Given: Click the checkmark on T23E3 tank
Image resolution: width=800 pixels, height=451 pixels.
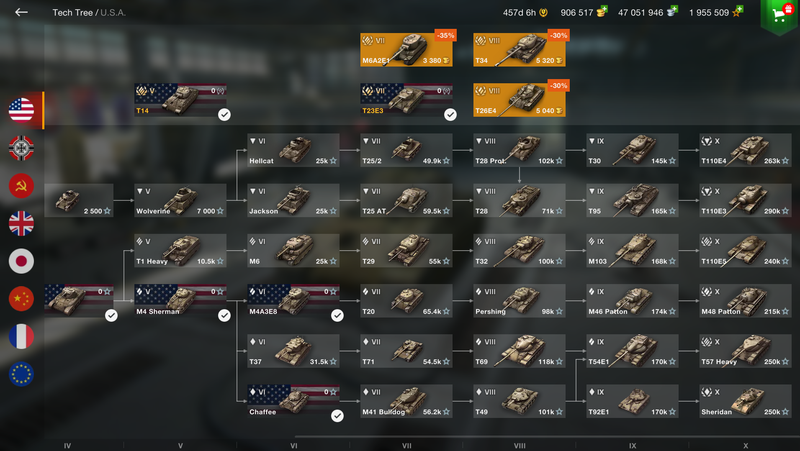Looking at the screenshot, I should pyautogui.click(x=450, y=115).
